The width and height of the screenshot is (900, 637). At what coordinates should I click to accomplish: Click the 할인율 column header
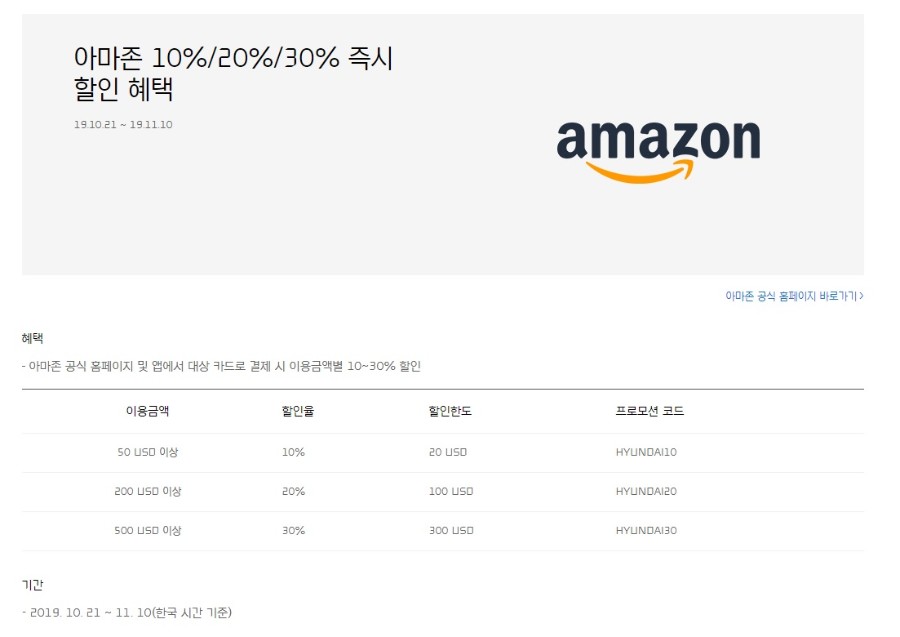297,411
